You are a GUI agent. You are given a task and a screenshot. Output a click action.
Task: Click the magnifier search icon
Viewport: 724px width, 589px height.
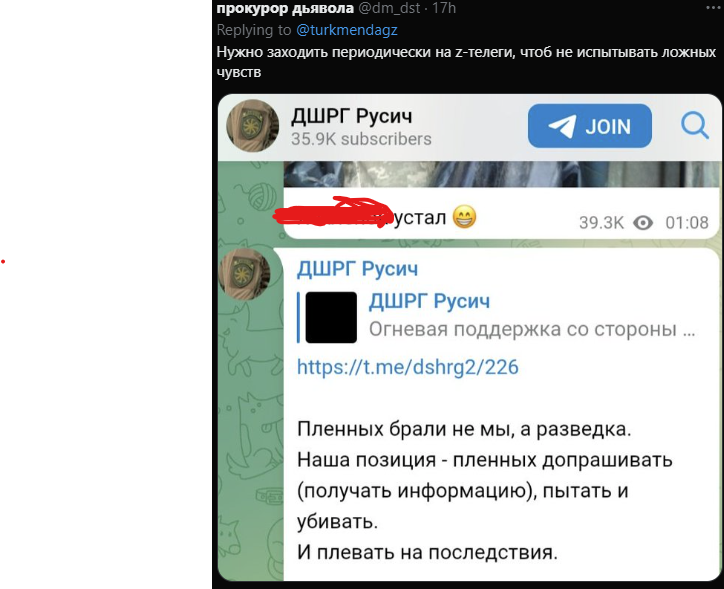pos(695,125)
